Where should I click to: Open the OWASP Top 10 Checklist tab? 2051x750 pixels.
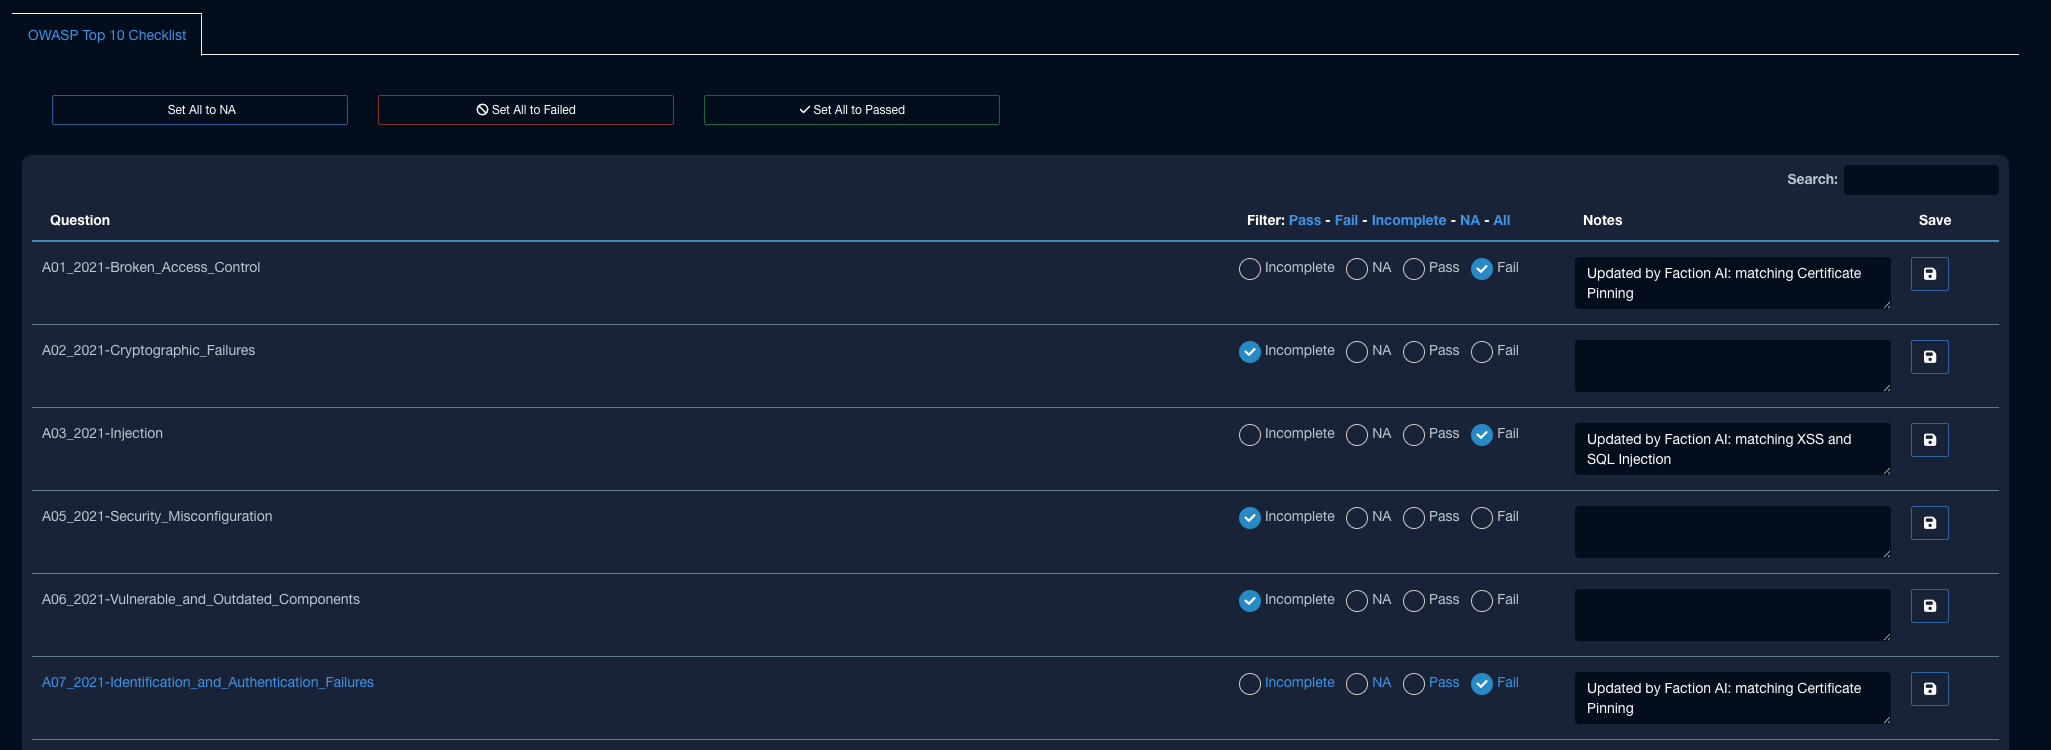tap(107, 35)
